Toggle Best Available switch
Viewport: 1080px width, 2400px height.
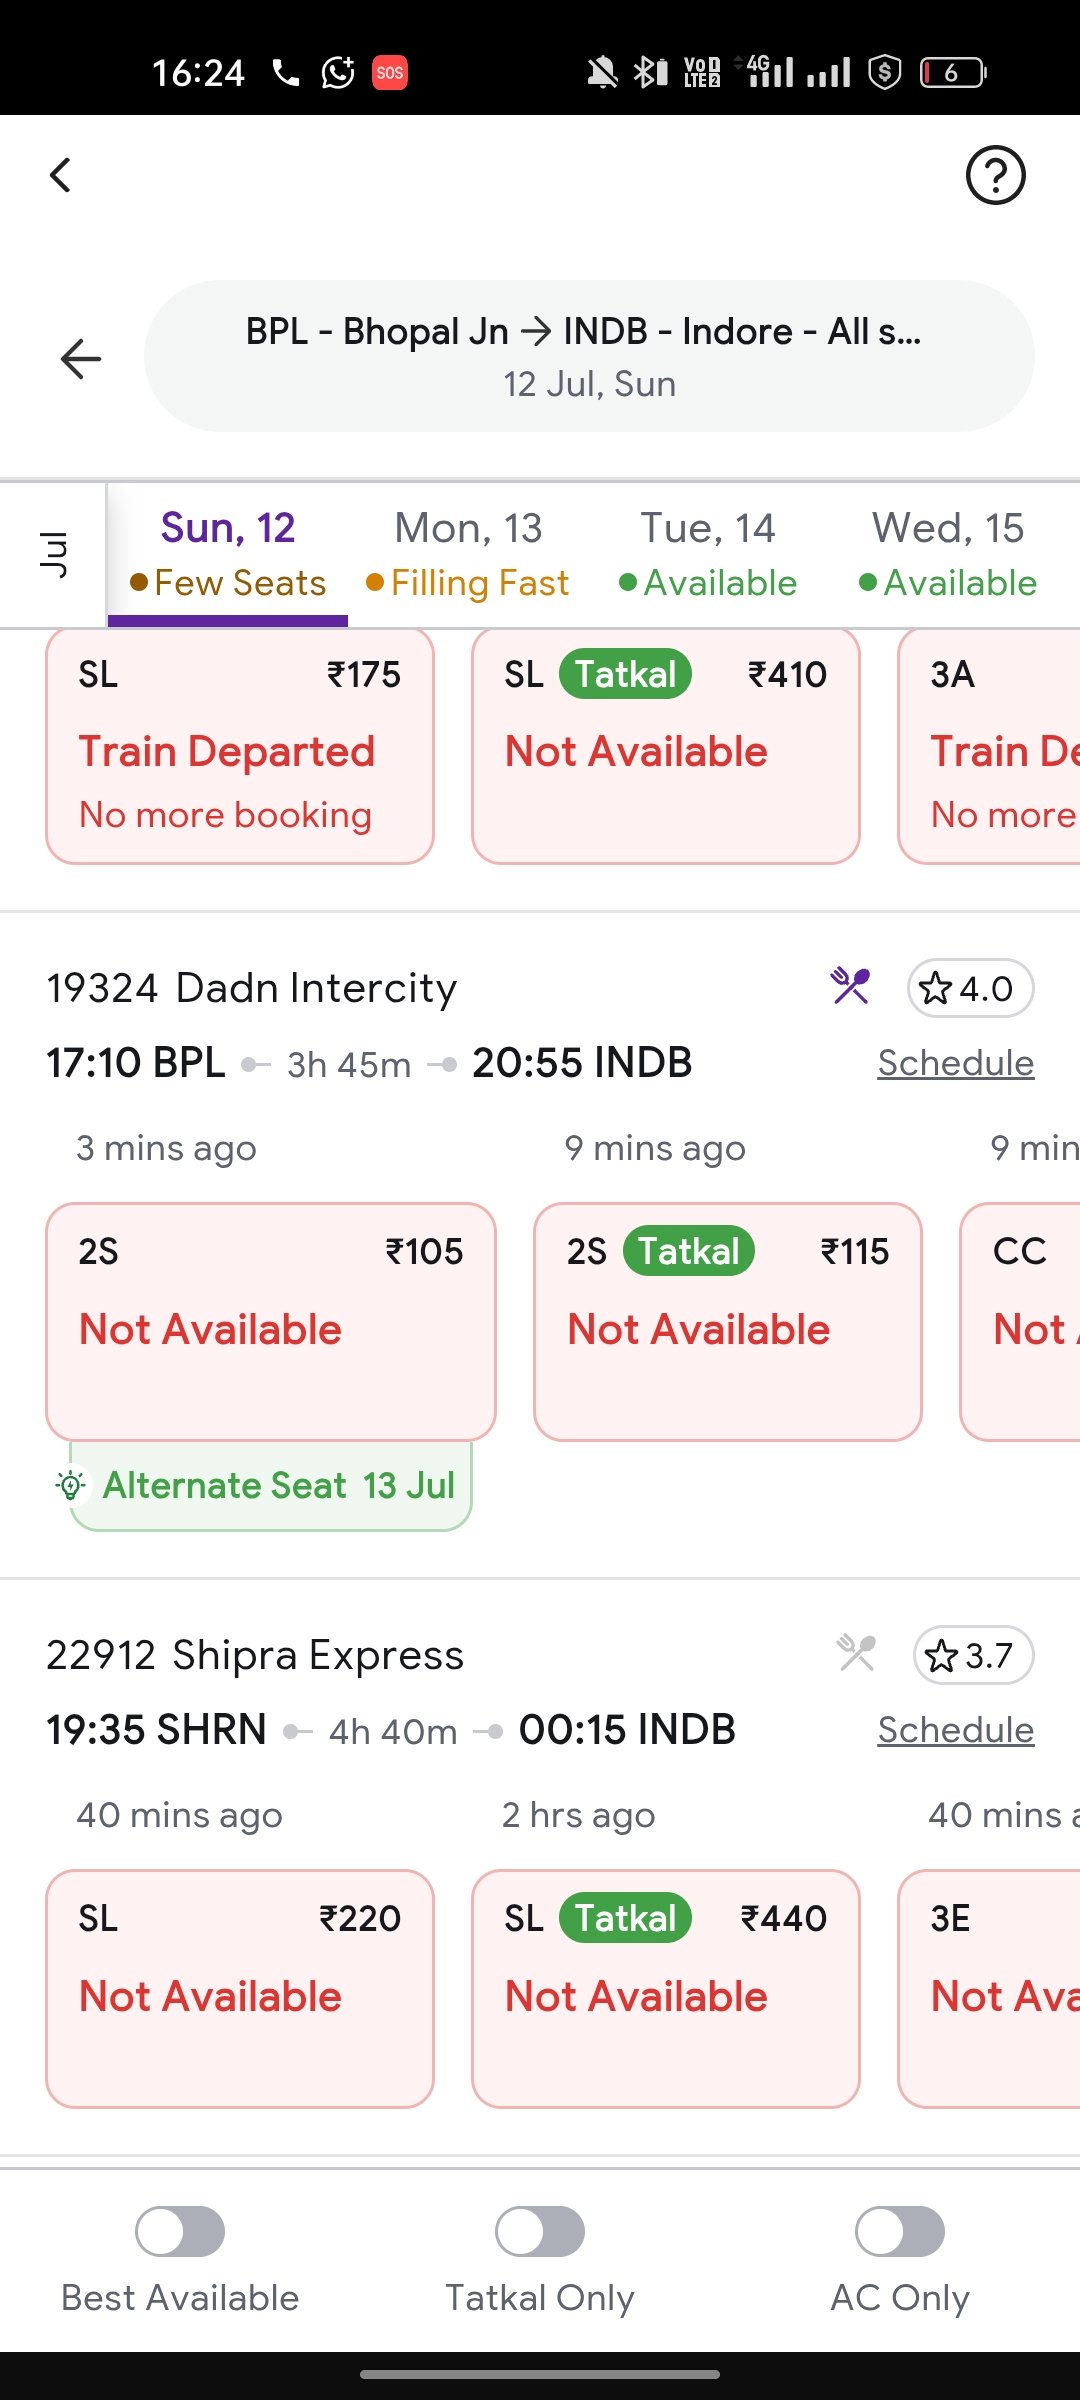(x=180, y=2231)
